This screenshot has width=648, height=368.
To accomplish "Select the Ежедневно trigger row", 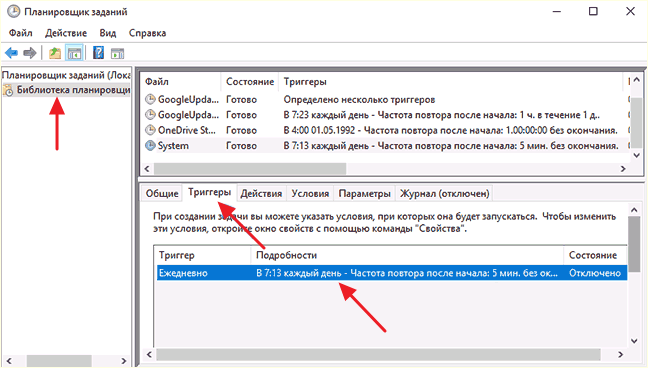I will coord(392,273).
